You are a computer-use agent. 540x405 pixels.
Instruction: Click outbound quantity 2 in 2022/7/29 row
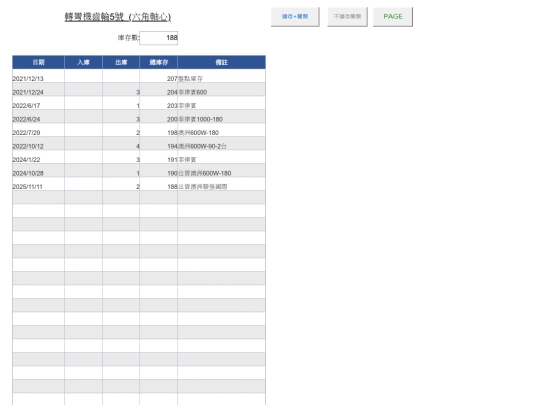(121, 130)
